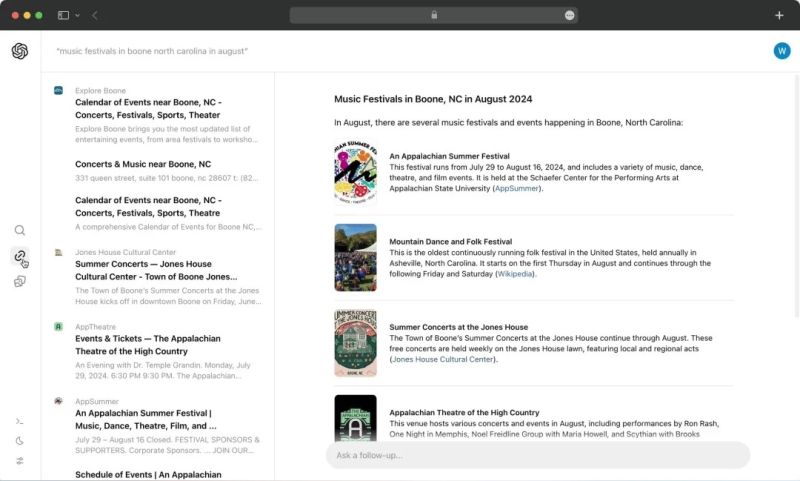
Task: Click the Ask a follow-up field
Action: [538, 455]
